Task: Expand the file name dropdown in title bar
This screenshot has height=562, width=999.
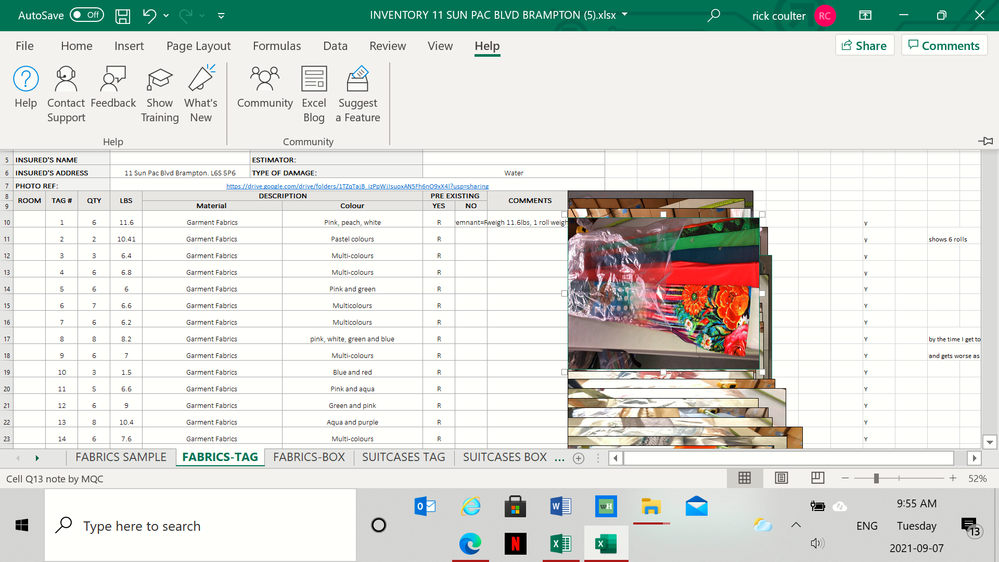Action: (624, 15)
